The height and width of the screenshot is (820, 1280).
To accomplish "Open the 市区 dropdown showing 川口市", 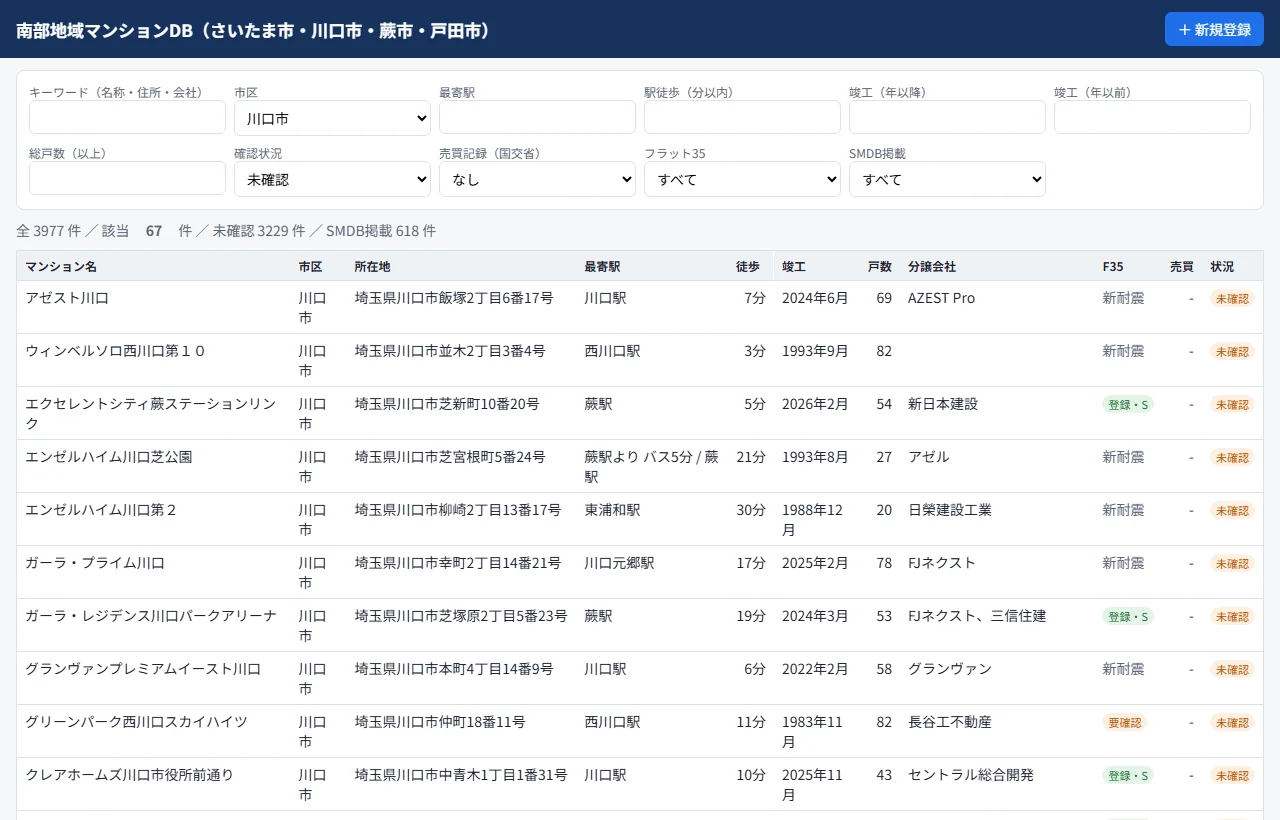I will click(x=332, y=118).
